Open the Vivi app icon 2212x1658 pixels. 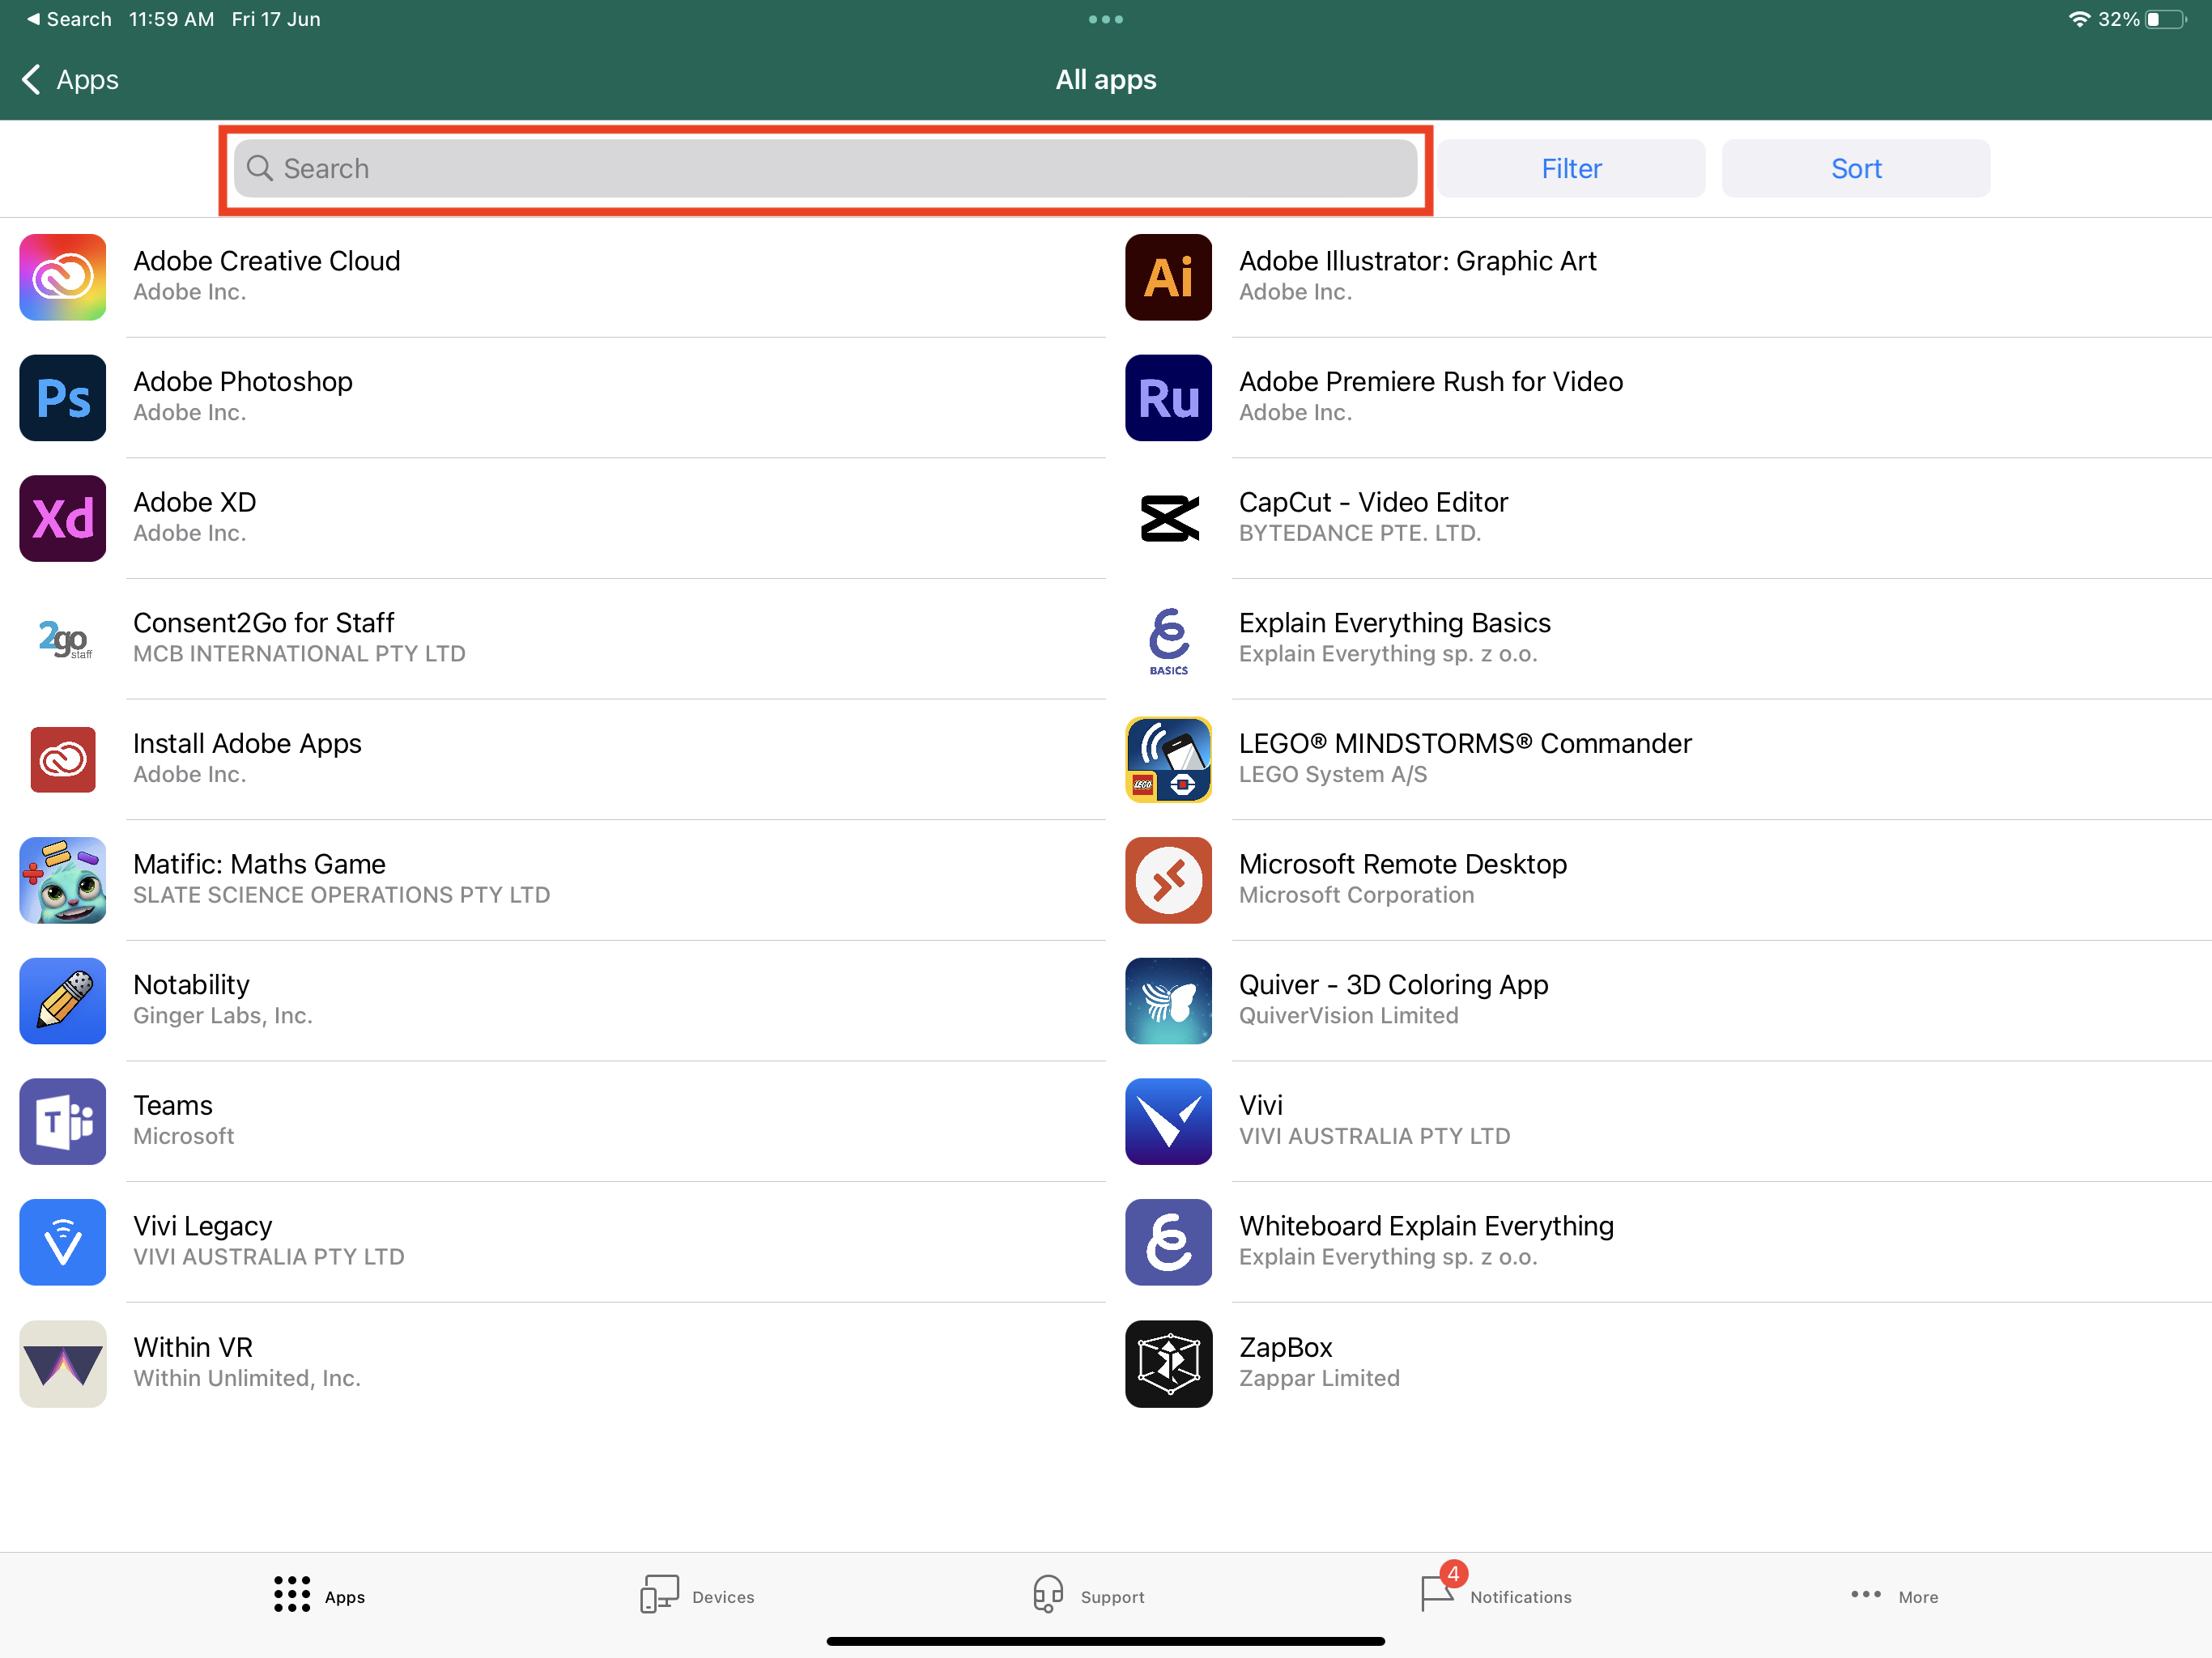point(1168,1121)
